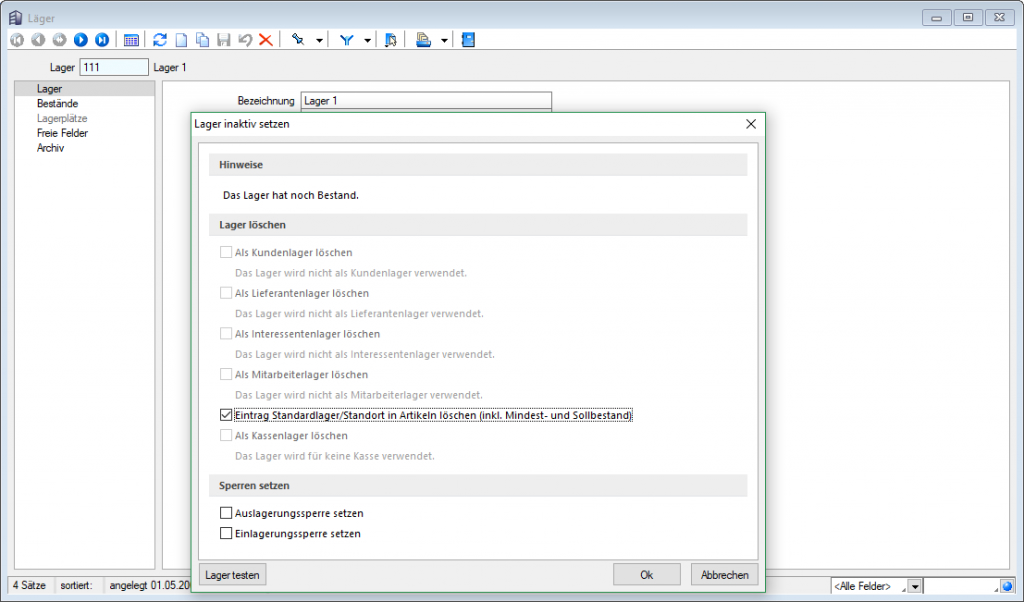Open Bestände in the left navigation
1024x602 pixels.
tap(57, 104)
